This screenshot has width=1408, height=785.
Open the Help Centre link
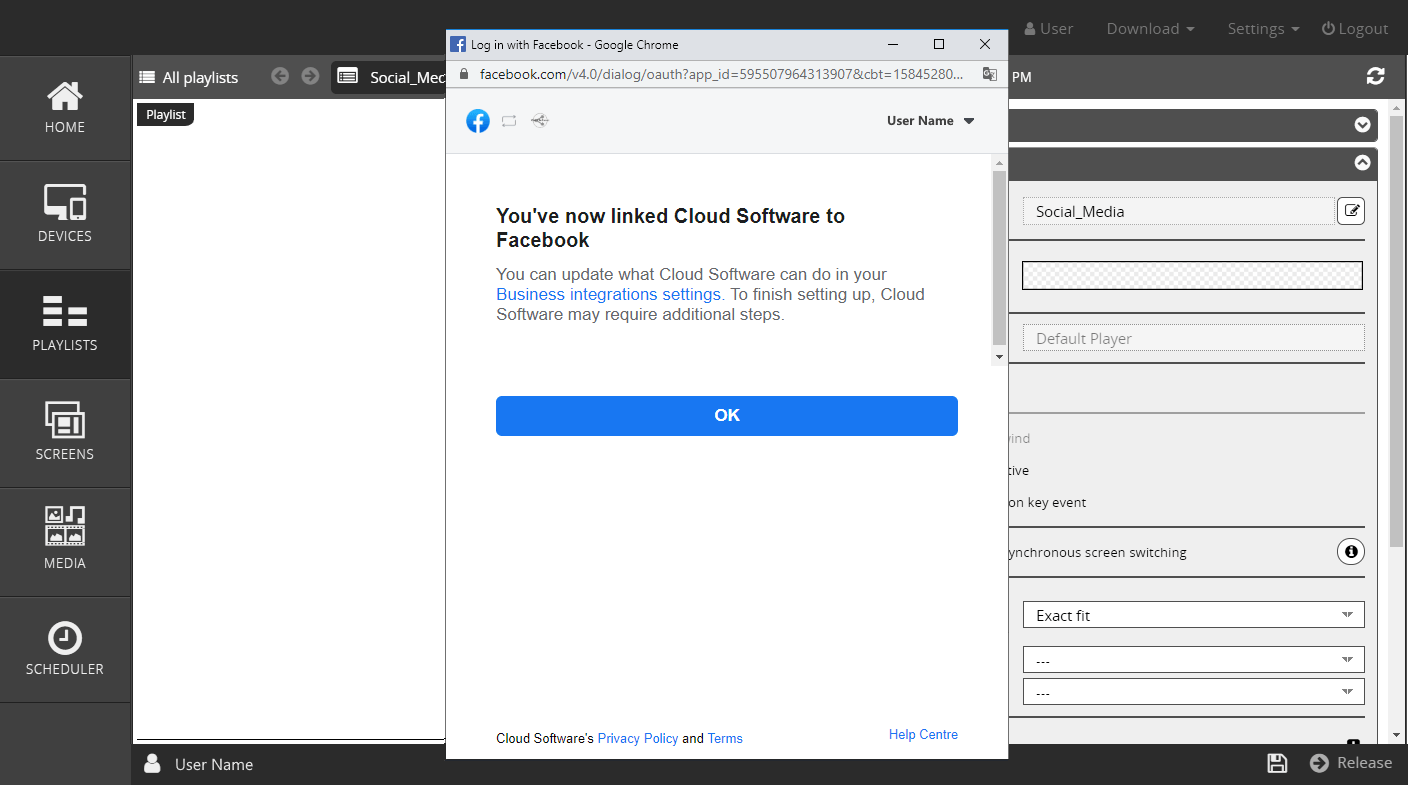923,734
